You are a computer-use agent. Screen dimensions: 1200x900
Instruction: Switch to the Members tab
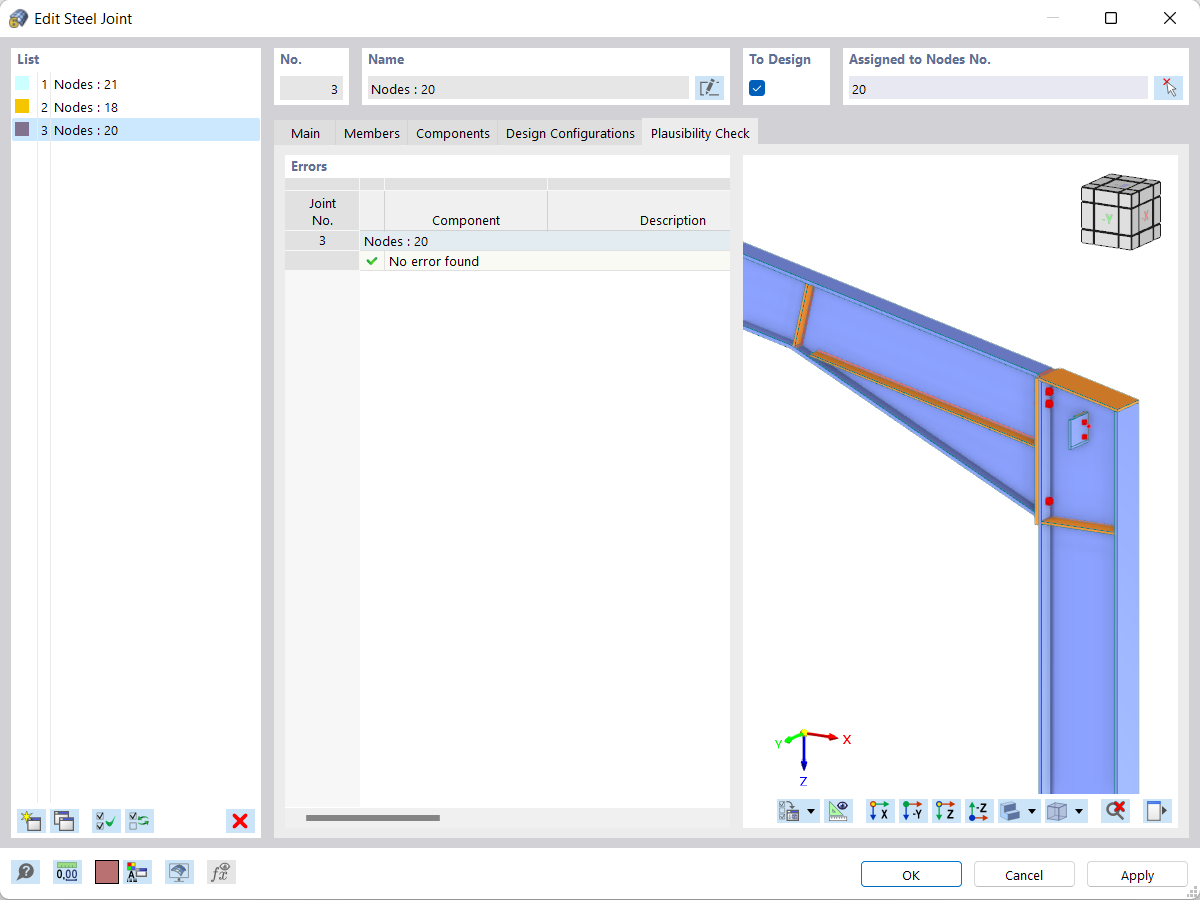click(x=371, y=132)
